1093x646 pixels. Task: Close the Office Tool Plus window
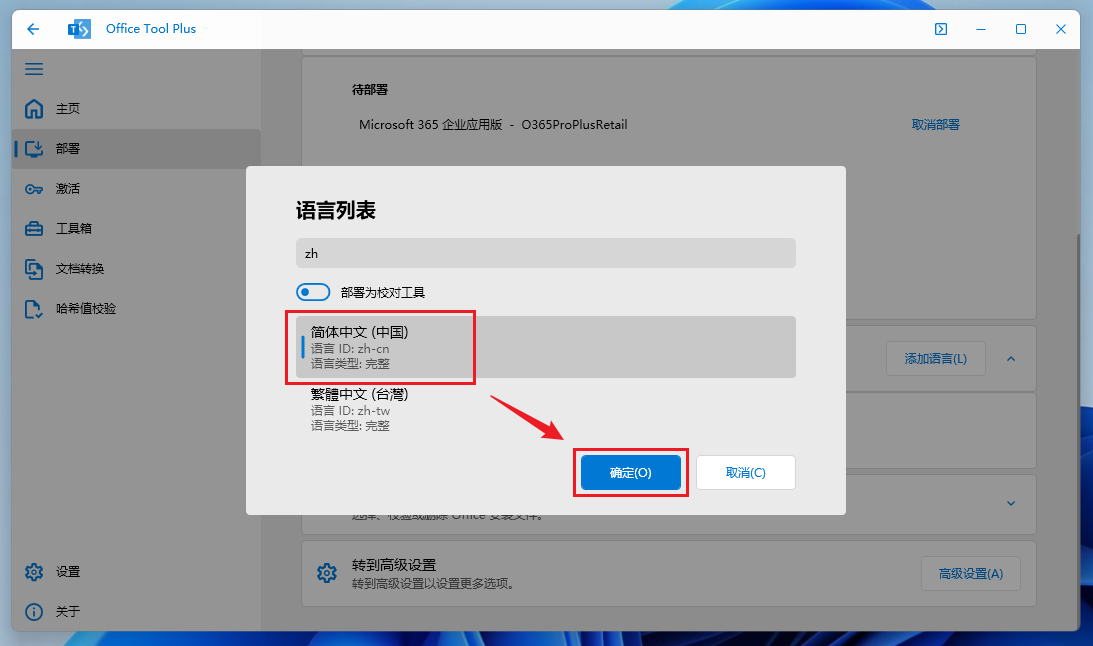coord(1061,29)
